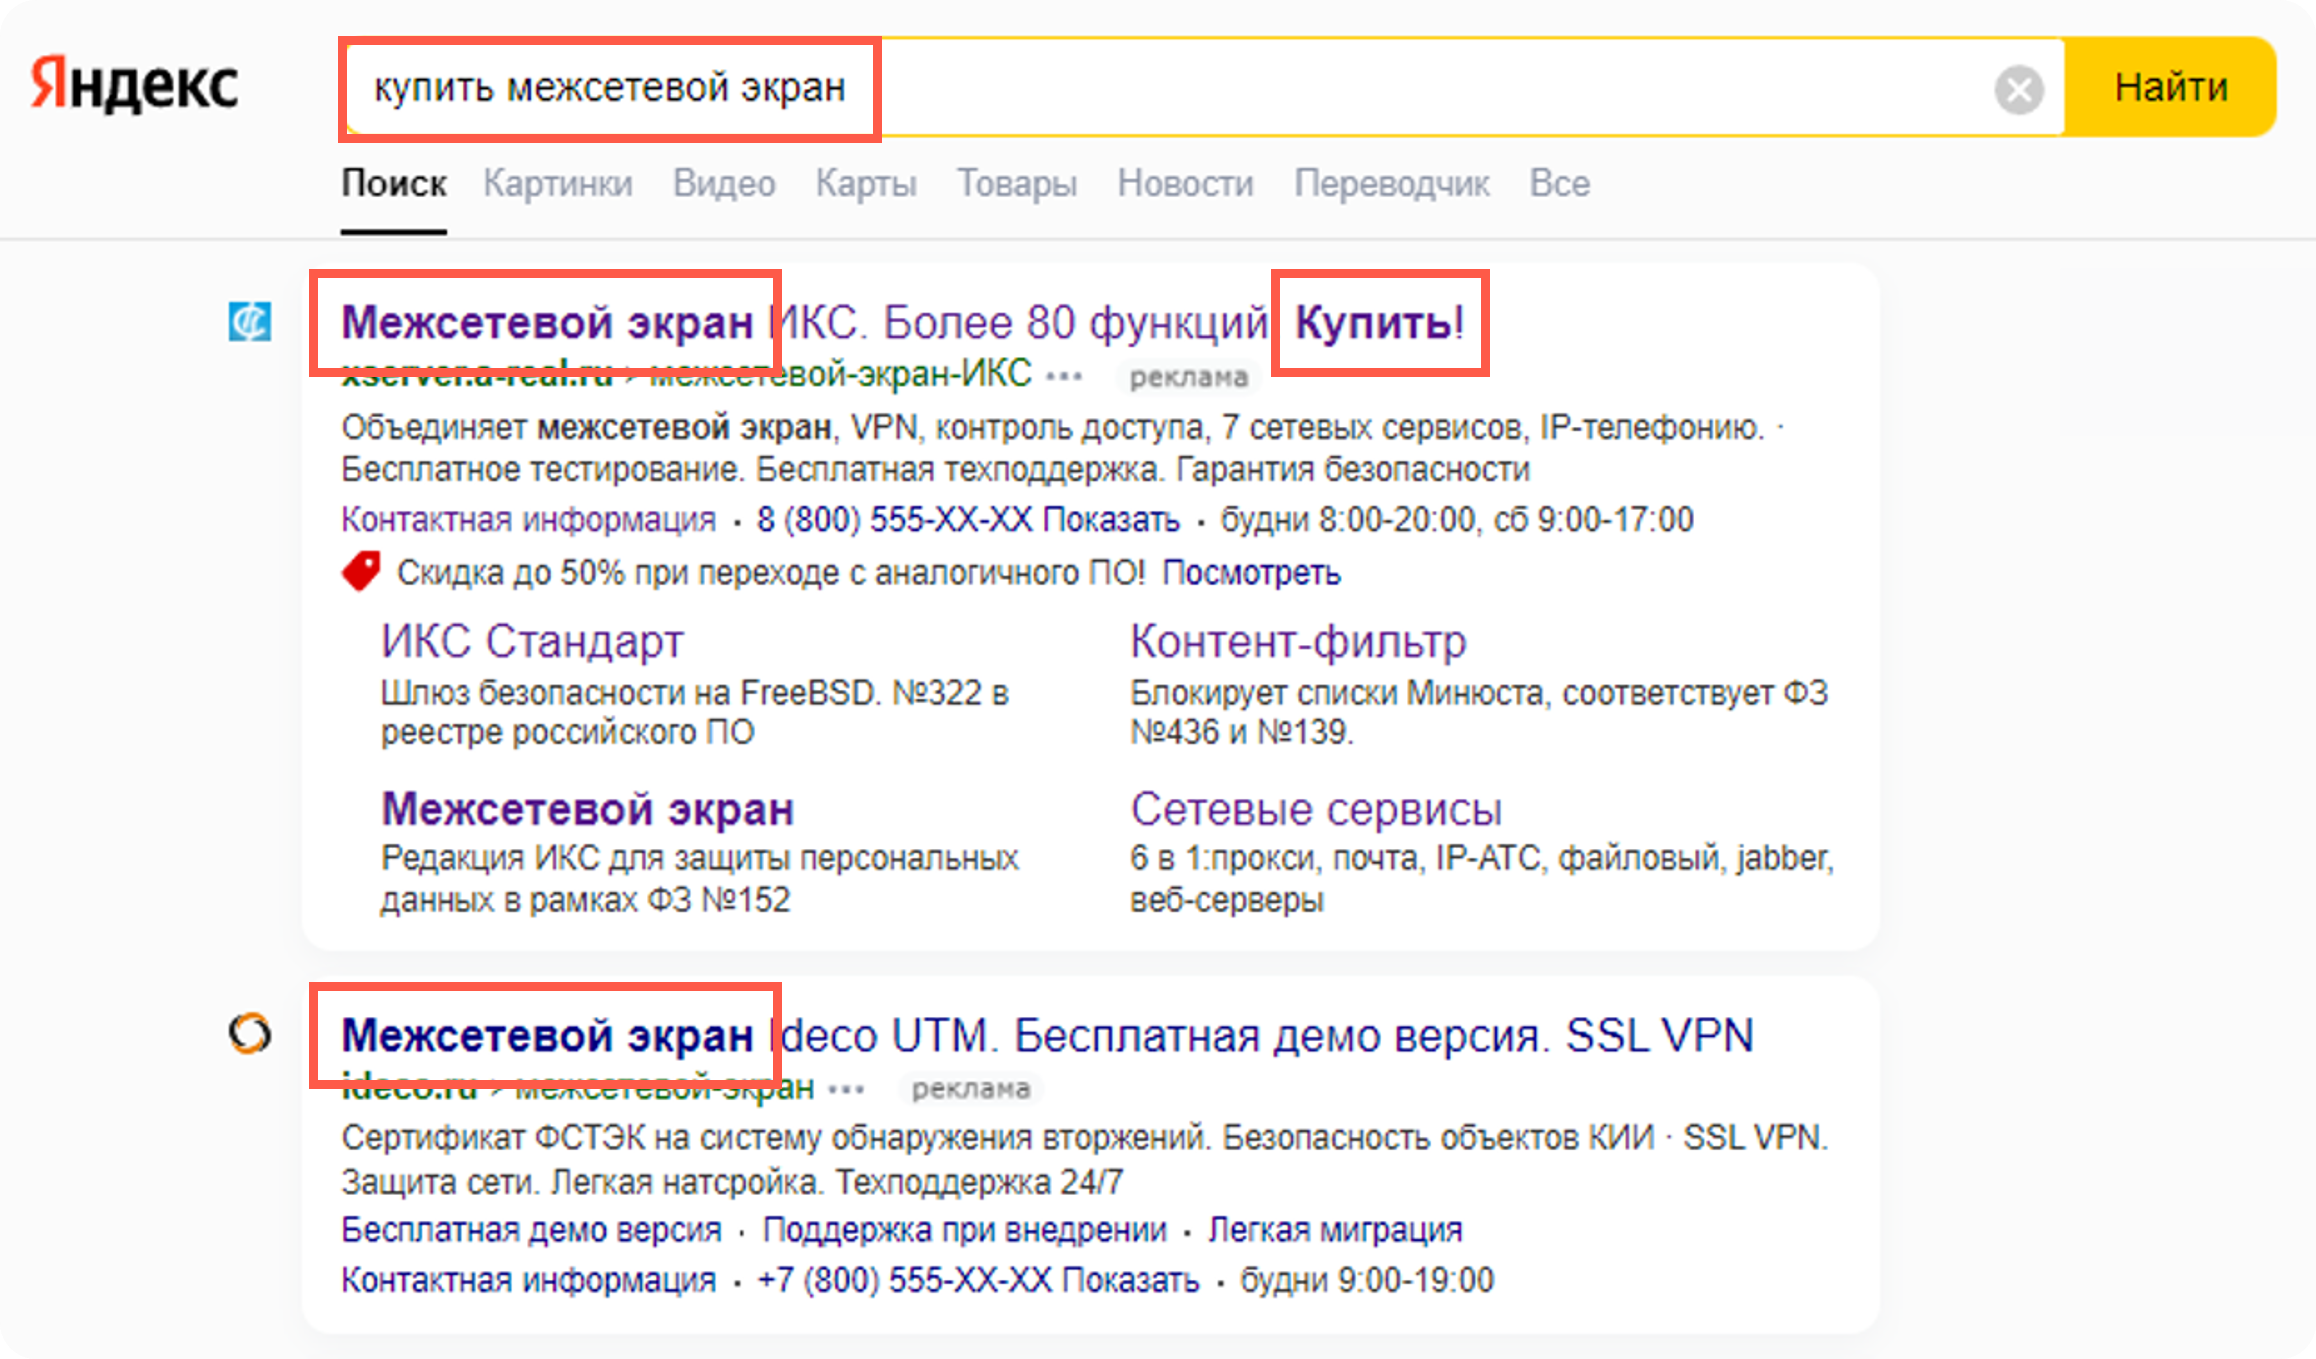This screenshot has width=2316, height=1359.
Task: Open the Новости tab
Action: click(x=1185, y=184)
